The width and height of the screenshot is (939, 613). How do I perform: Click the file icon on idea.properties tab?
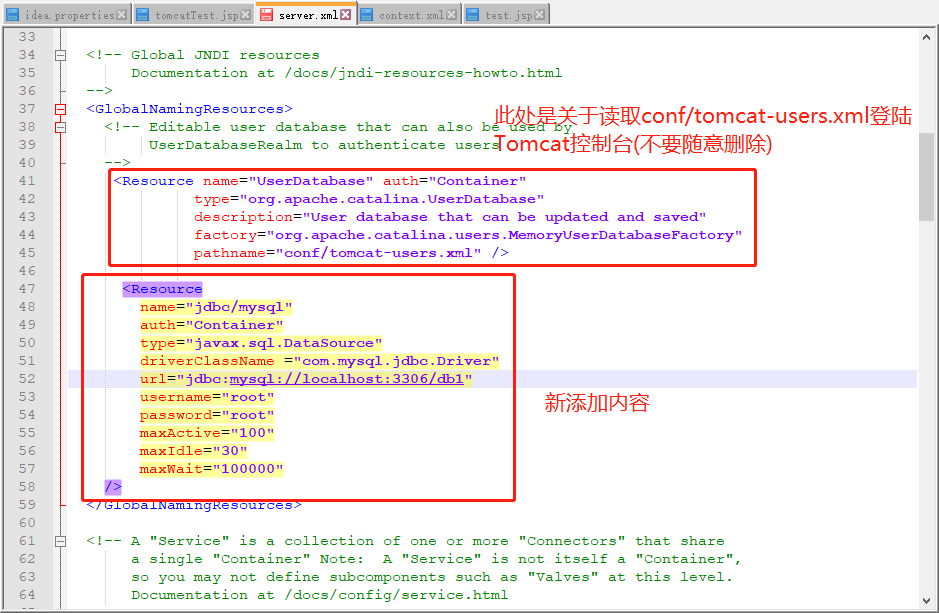tap(14, 14)
